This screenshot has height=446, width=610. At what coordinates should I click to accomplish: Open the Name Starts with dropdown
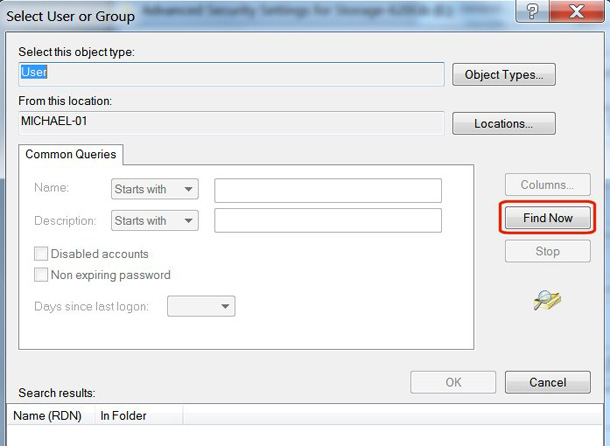pyautogui.click(x=155, y=189)
